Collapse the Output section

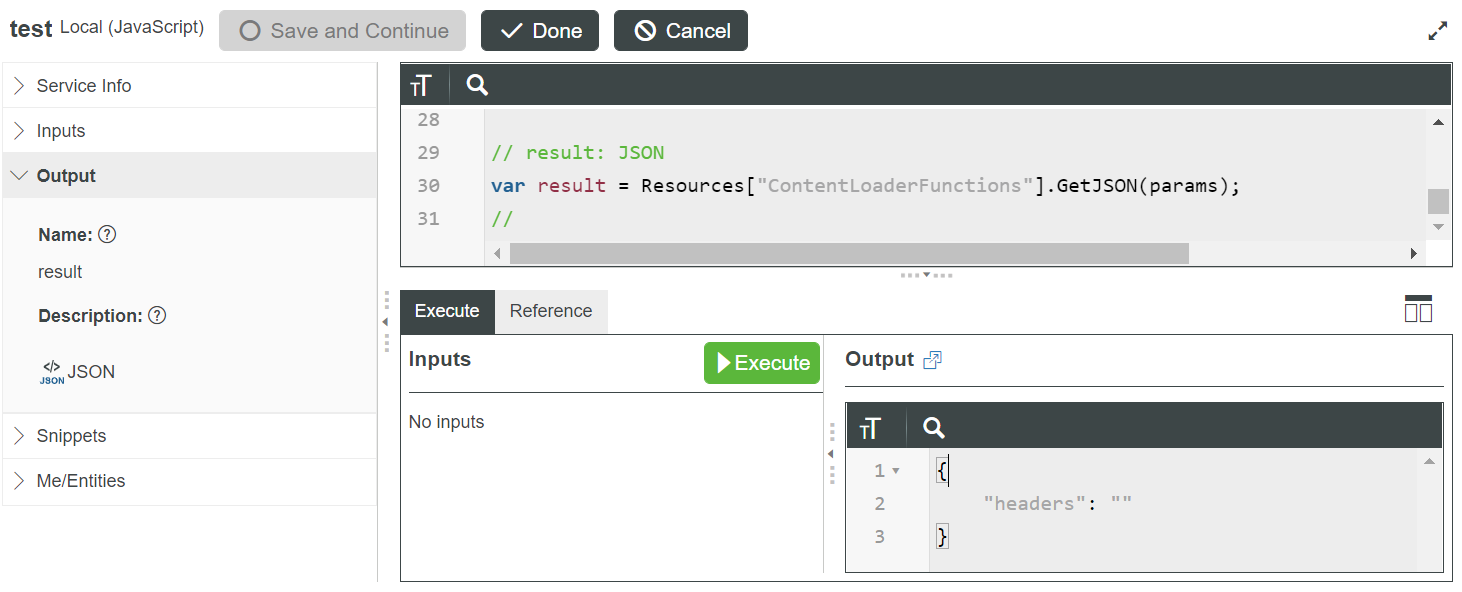[x=66, y=176]
